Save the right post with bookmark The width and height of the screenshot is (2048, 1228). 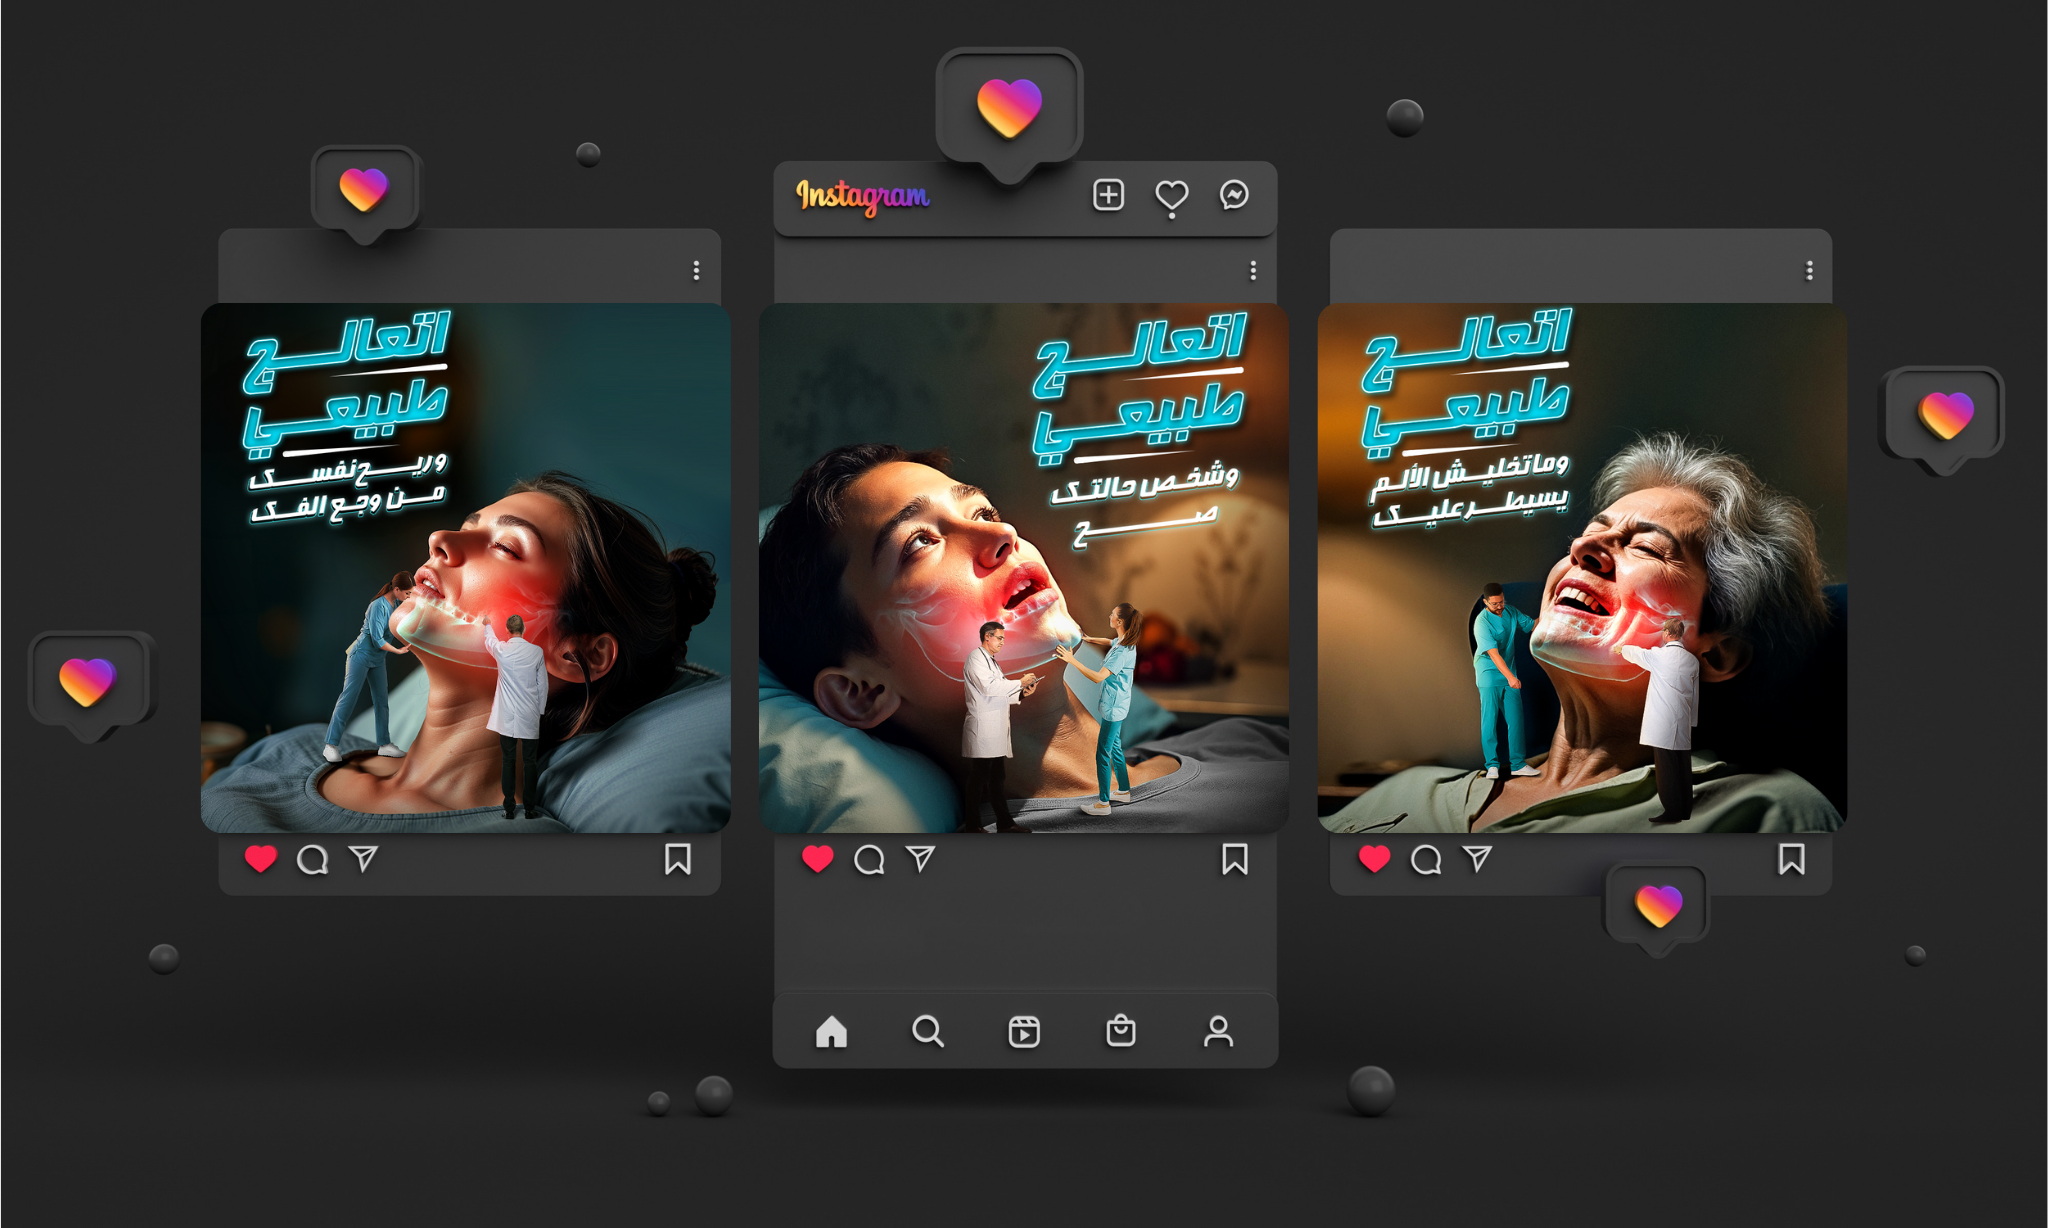[1791, 859]
